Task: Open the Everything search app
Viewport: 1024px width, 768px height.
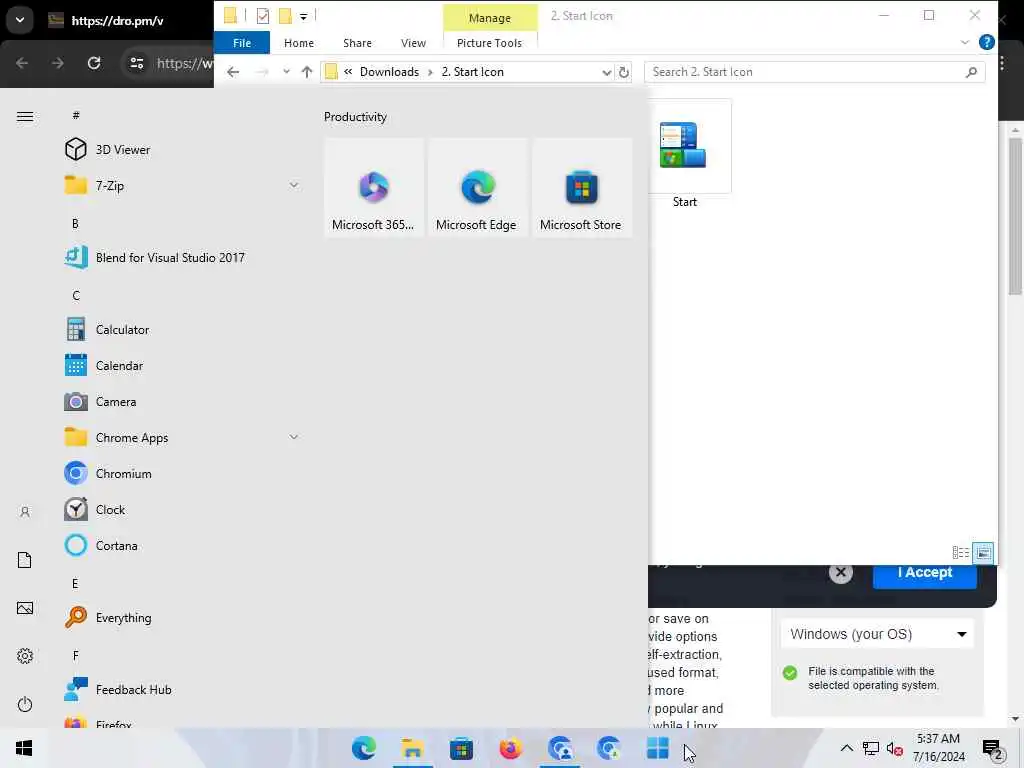Action: click(x=182, y=617)
